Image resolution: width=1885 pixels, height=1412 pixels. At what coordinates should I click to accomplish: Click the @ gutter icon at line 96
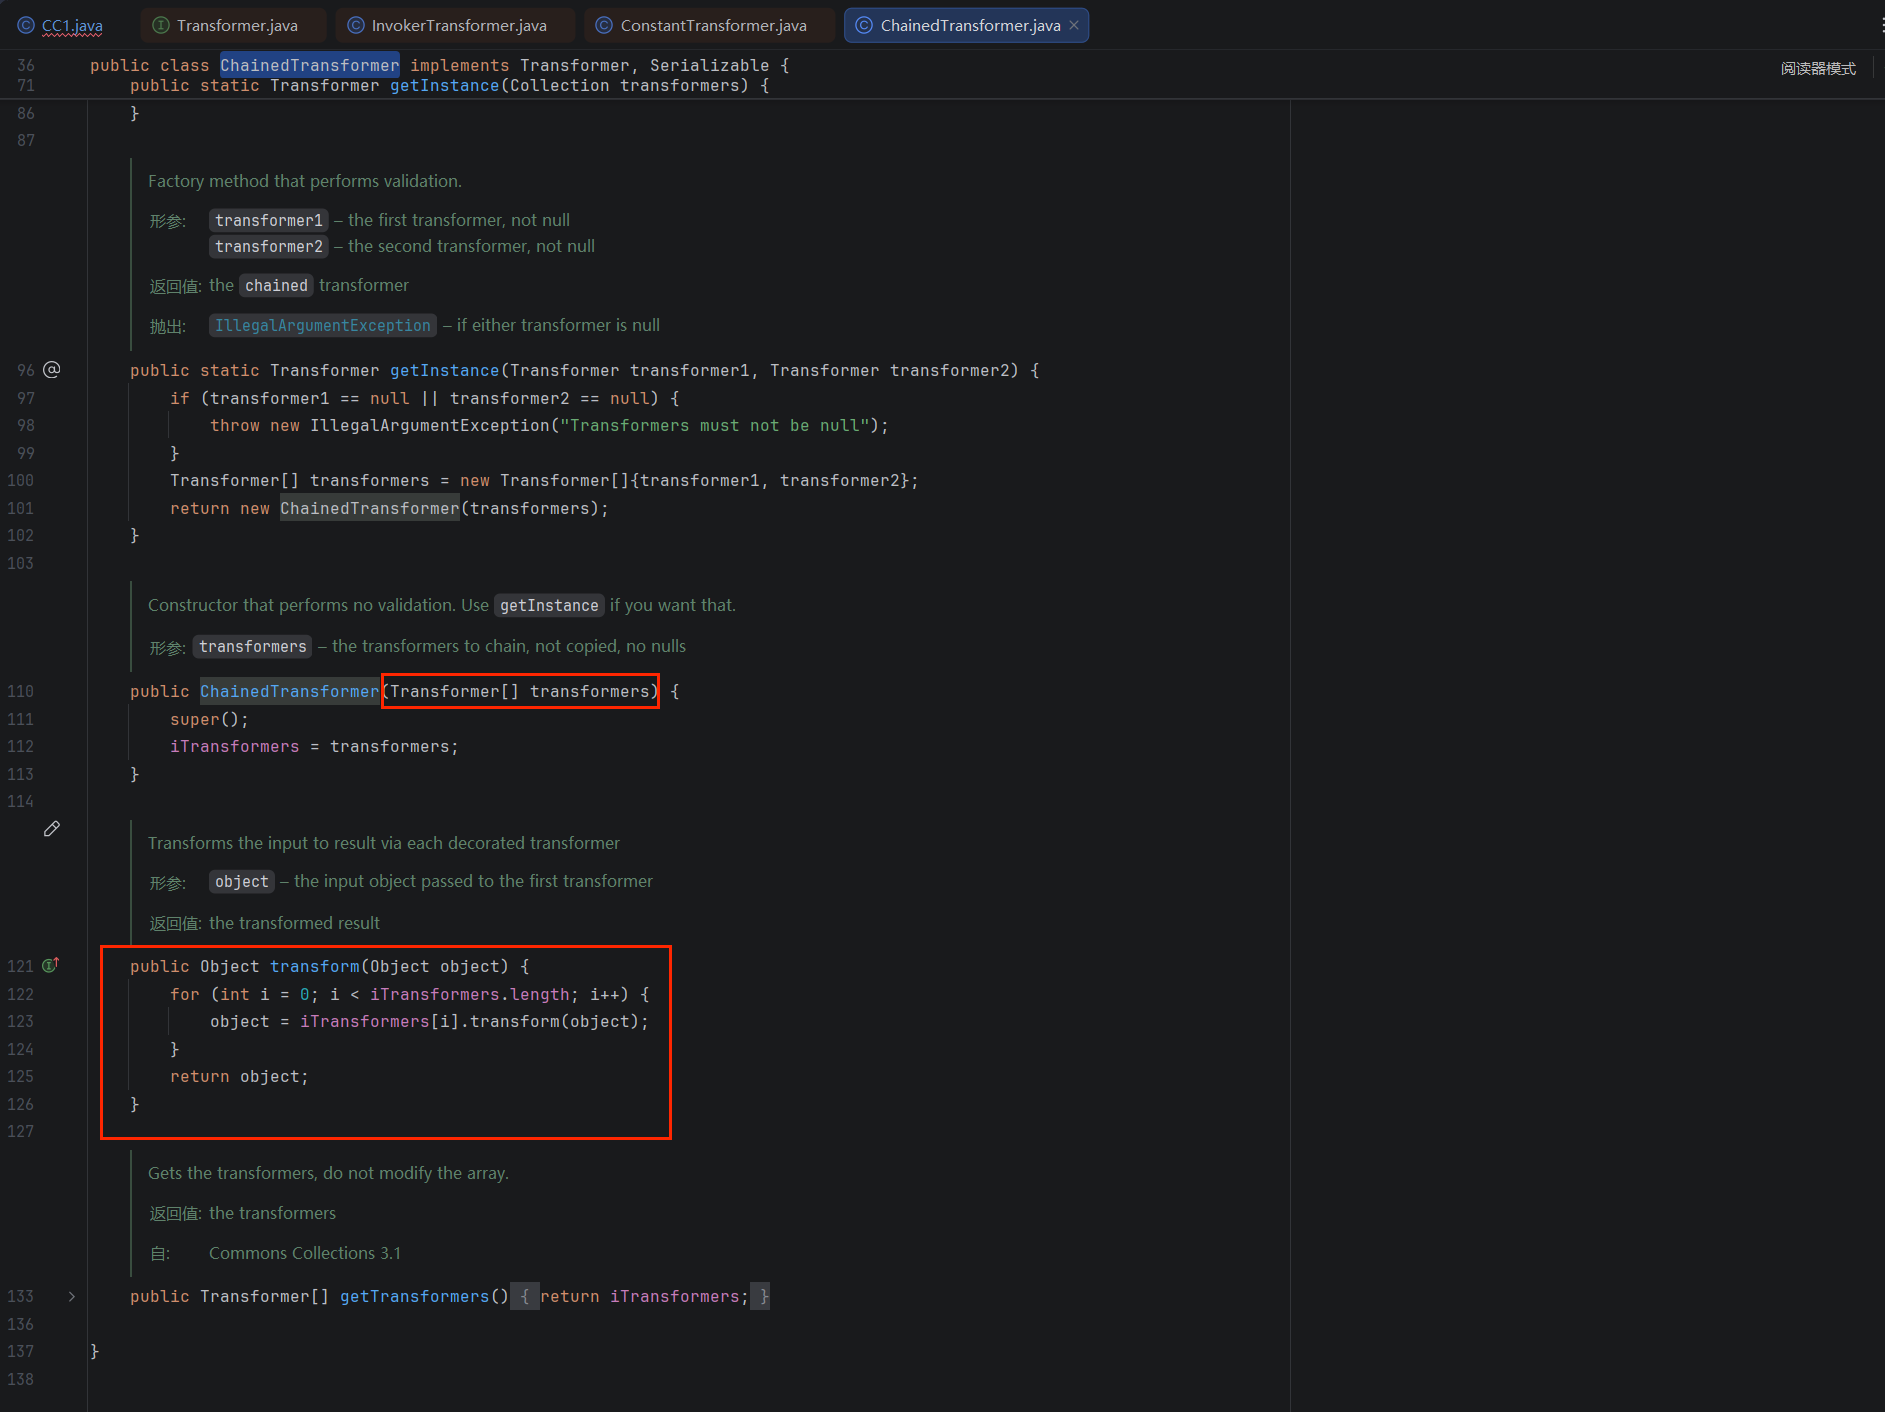click(x=52, y=369)
